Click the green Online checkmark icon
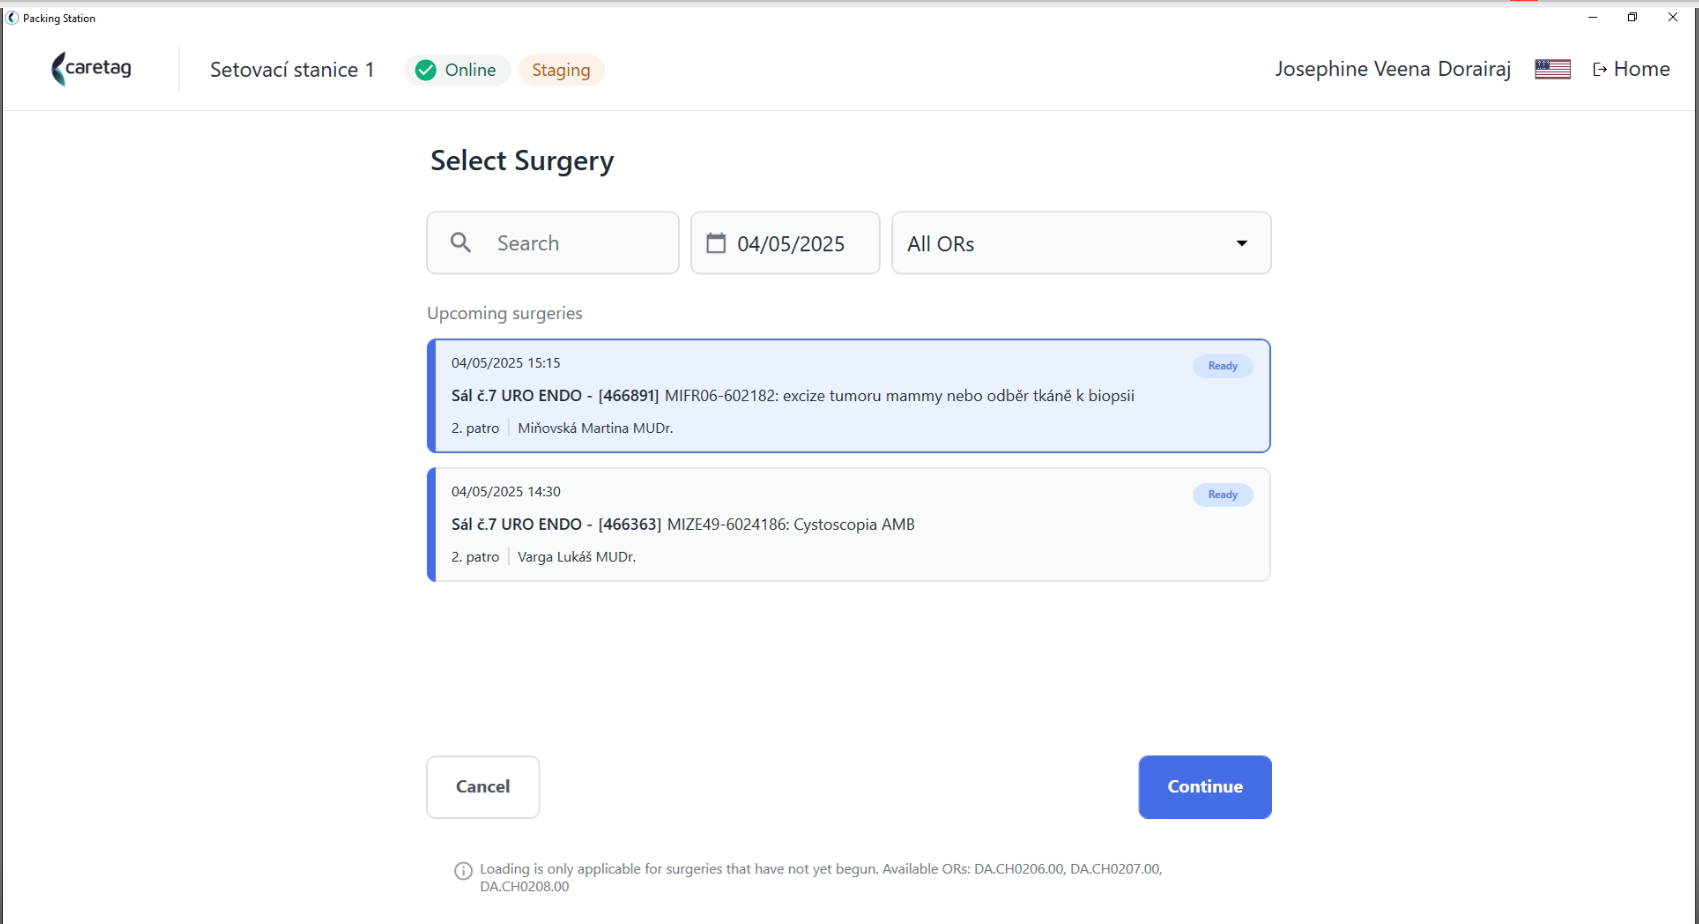Screen dimensions: 1699x924 (426, 70)
